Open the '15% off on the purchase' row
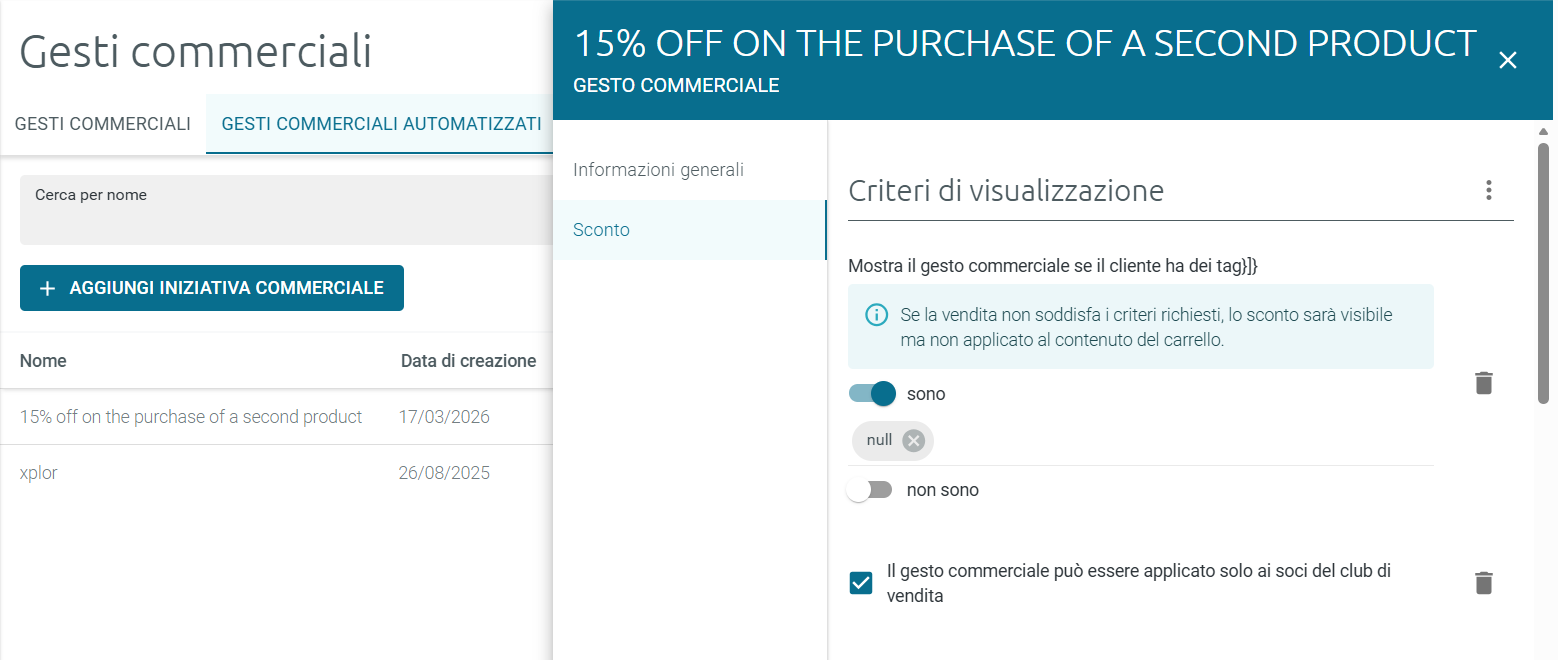 tap(276, 417)
